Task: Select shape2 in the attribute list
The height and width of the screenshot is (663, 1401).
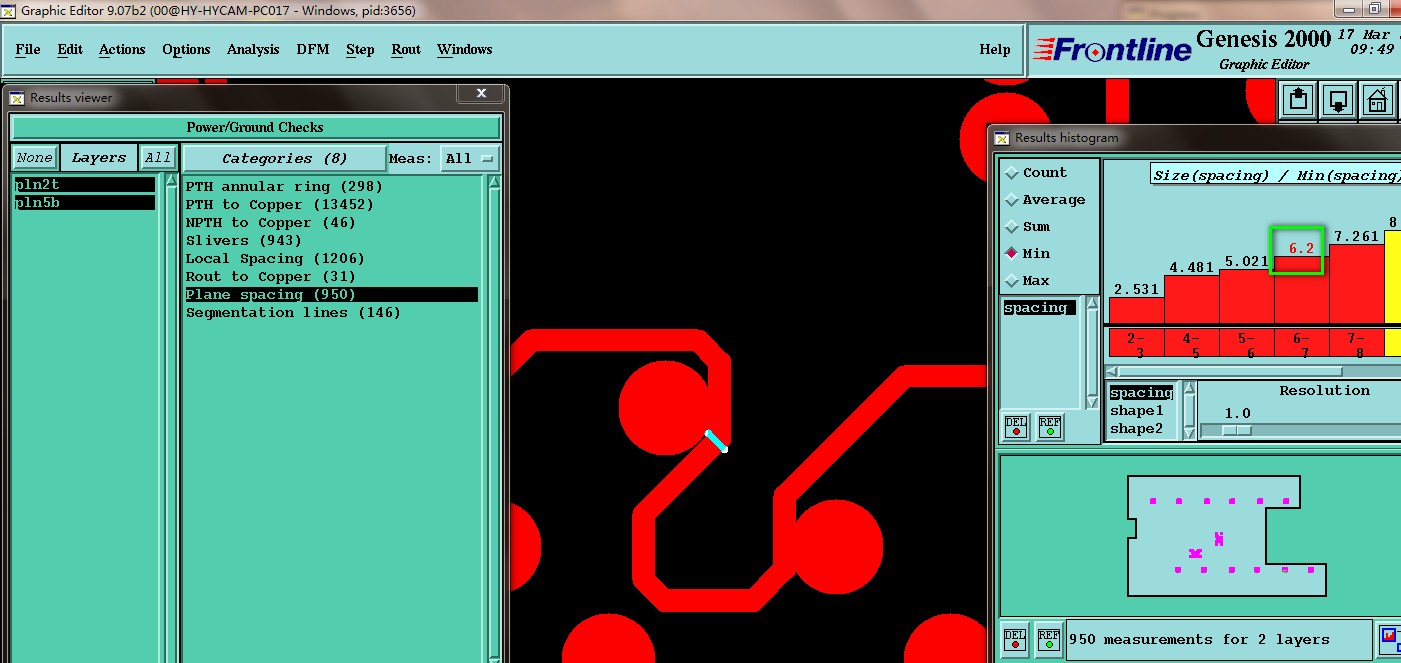Action: point(1137,429)
